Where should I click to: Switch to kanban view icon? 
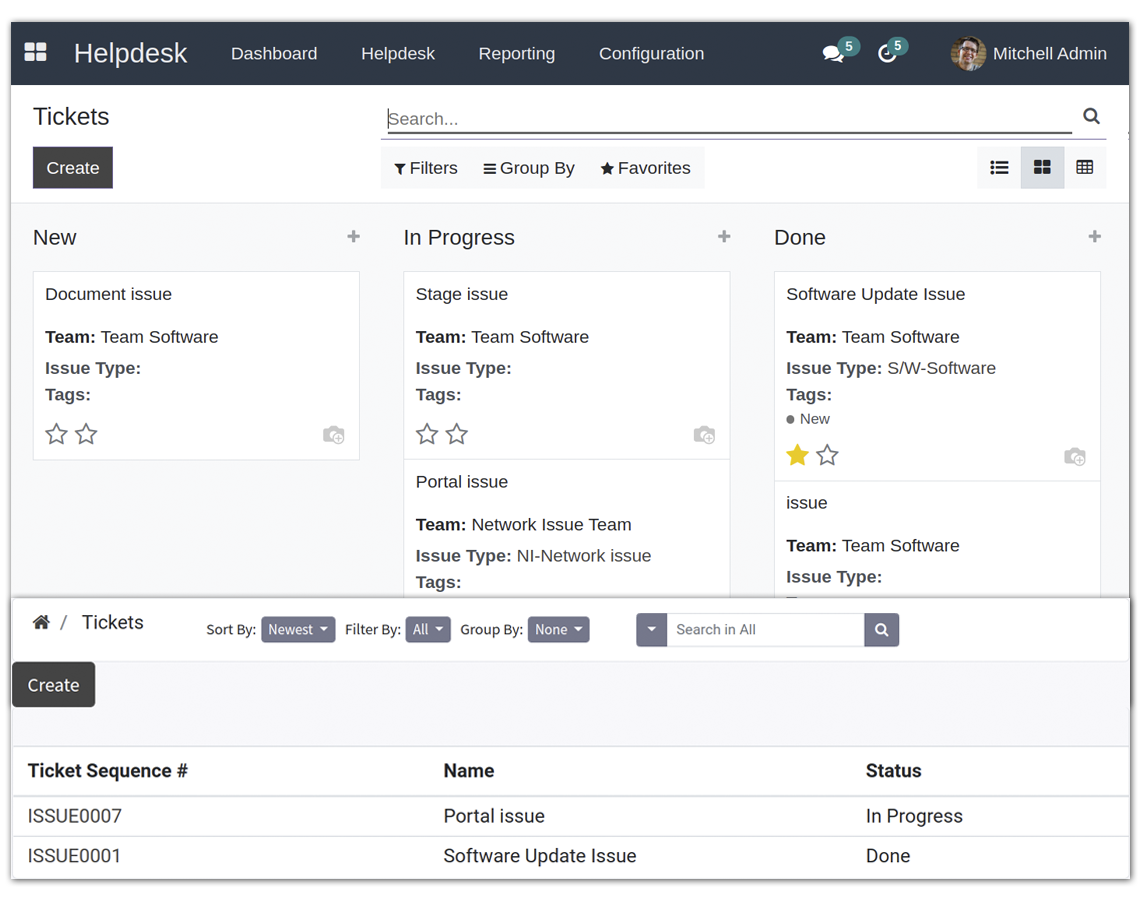[x=1042, y=168]
